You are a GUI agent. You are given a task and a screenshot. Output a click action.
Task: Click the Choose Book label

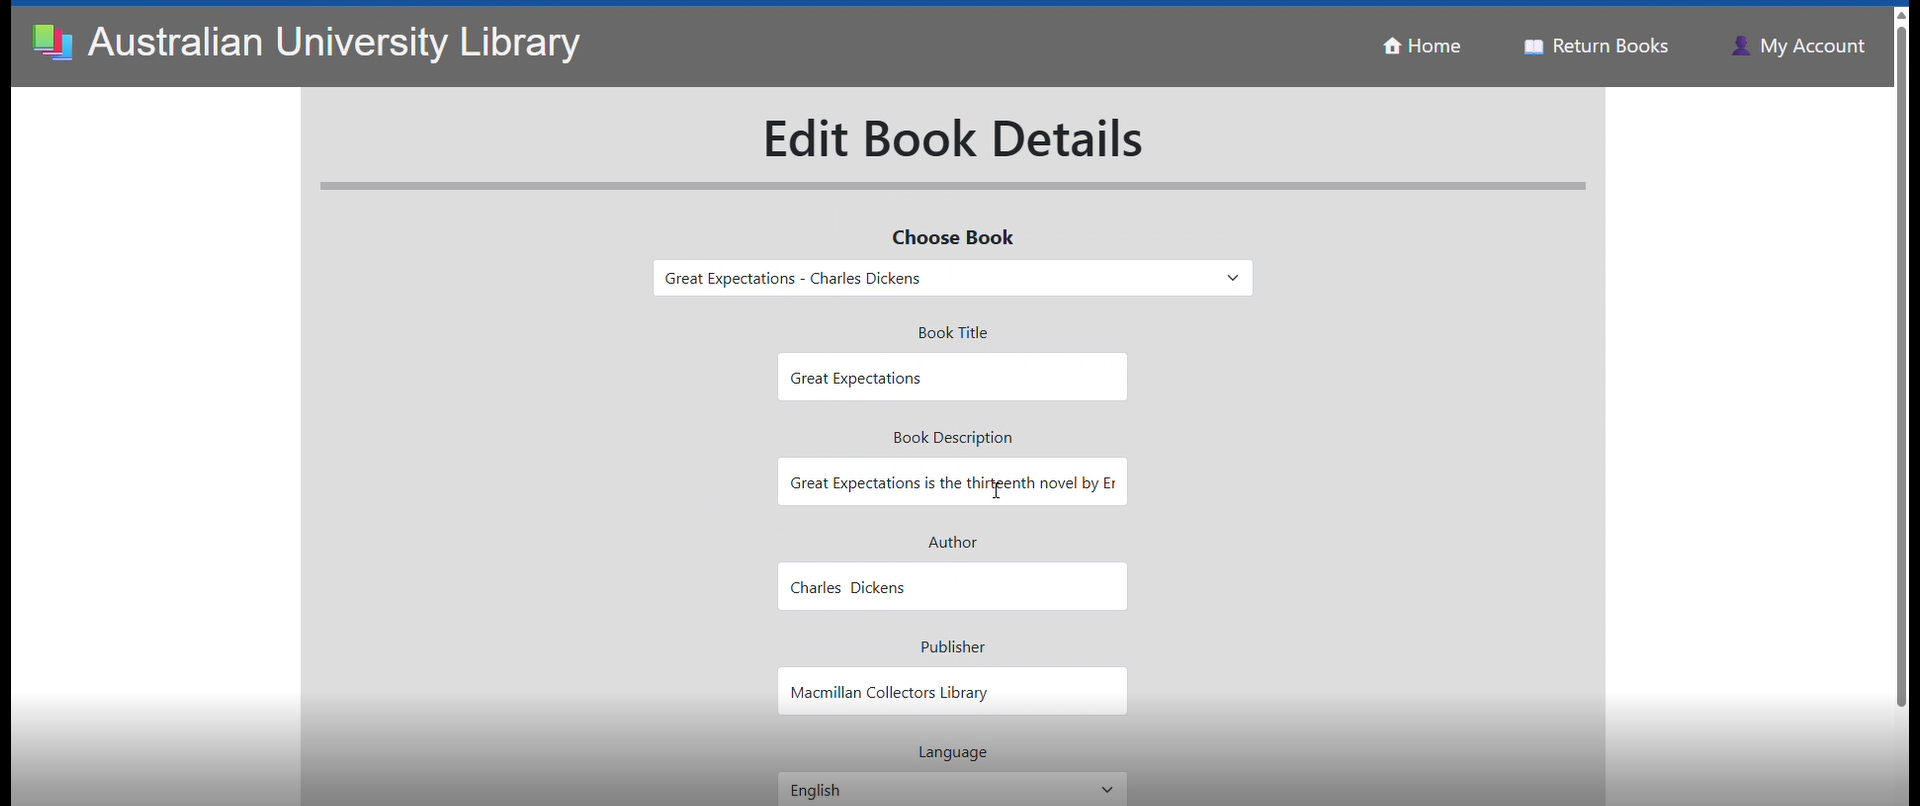952,238
